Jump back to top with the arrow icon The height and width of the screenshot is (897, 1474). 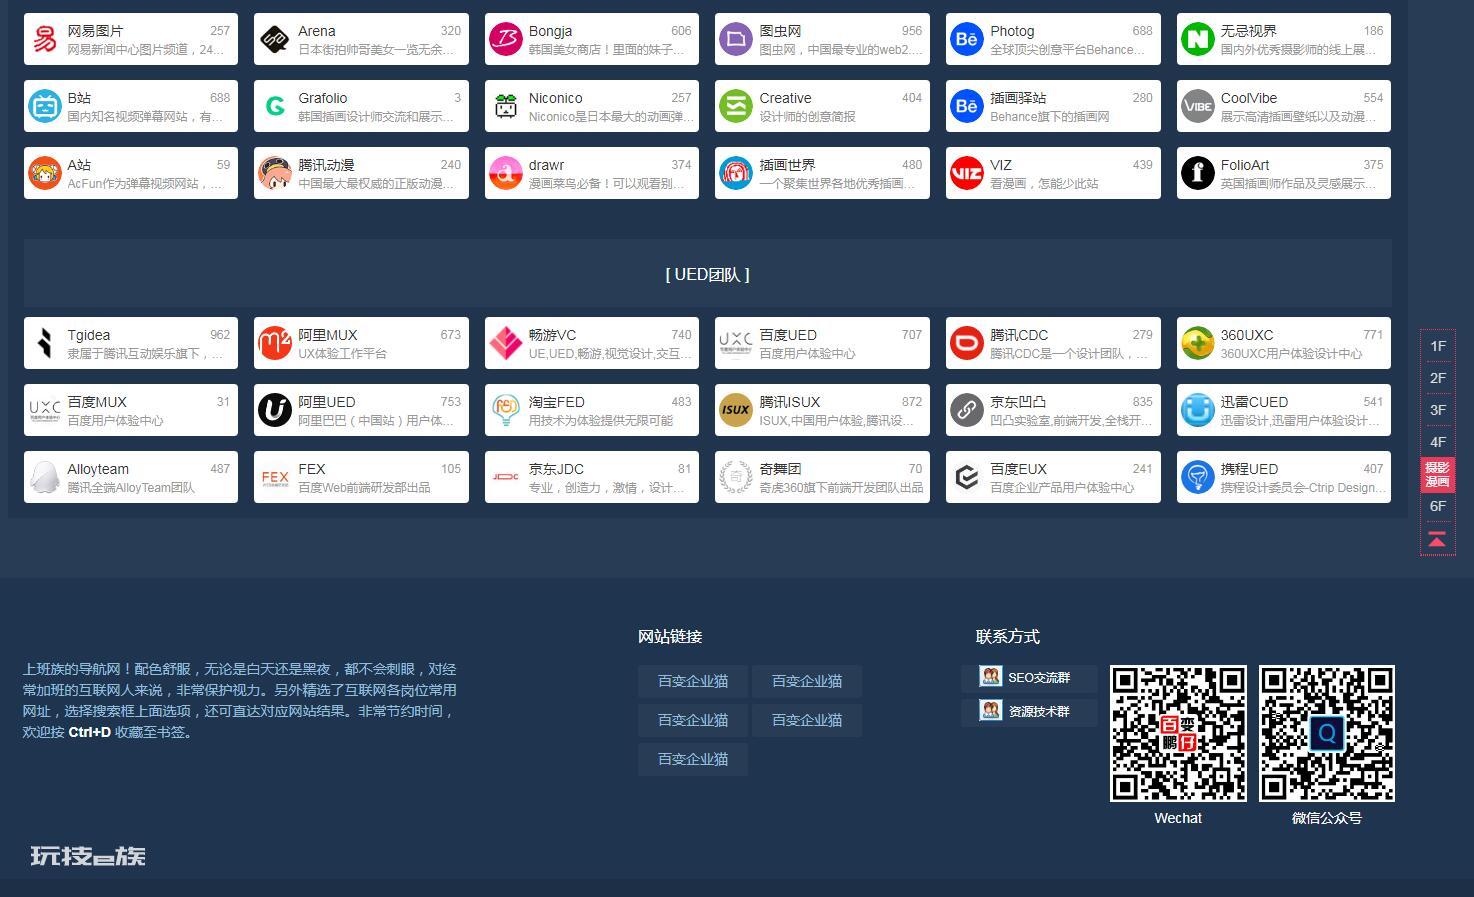tap(1437, 539)
